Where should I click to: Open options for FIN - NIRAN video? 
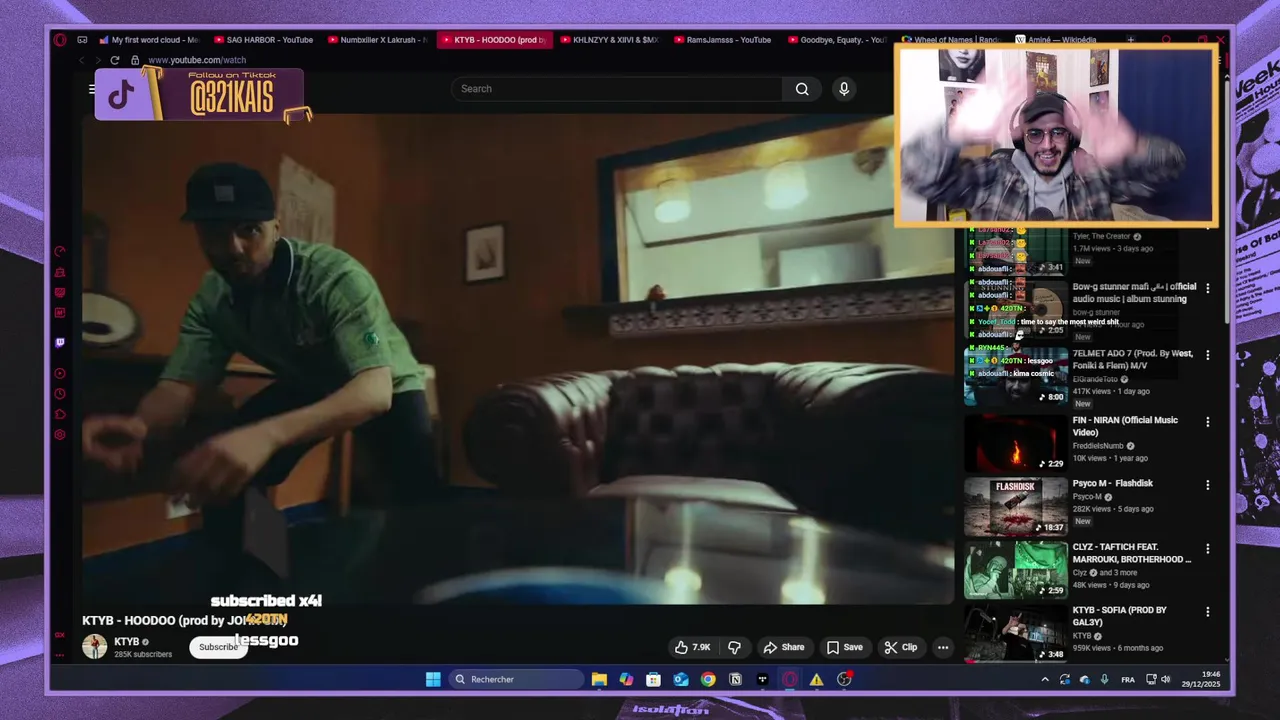point(1207,422)
